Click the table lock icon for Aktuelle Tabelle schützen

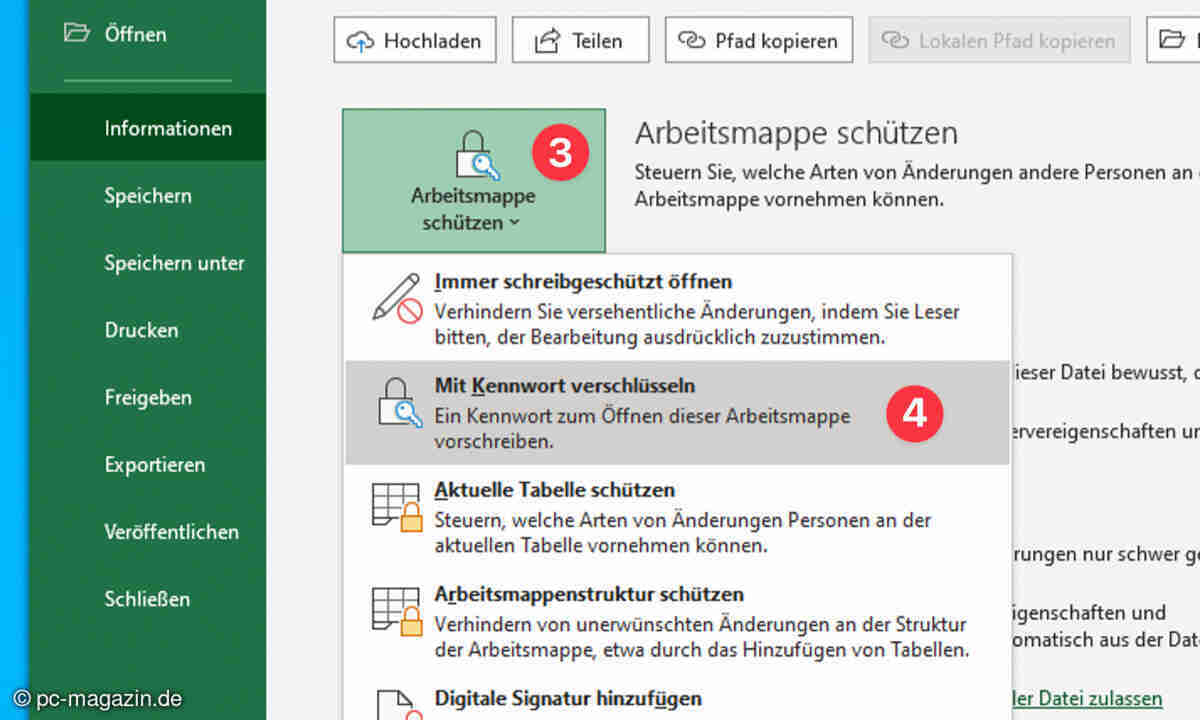click(397, 506)
